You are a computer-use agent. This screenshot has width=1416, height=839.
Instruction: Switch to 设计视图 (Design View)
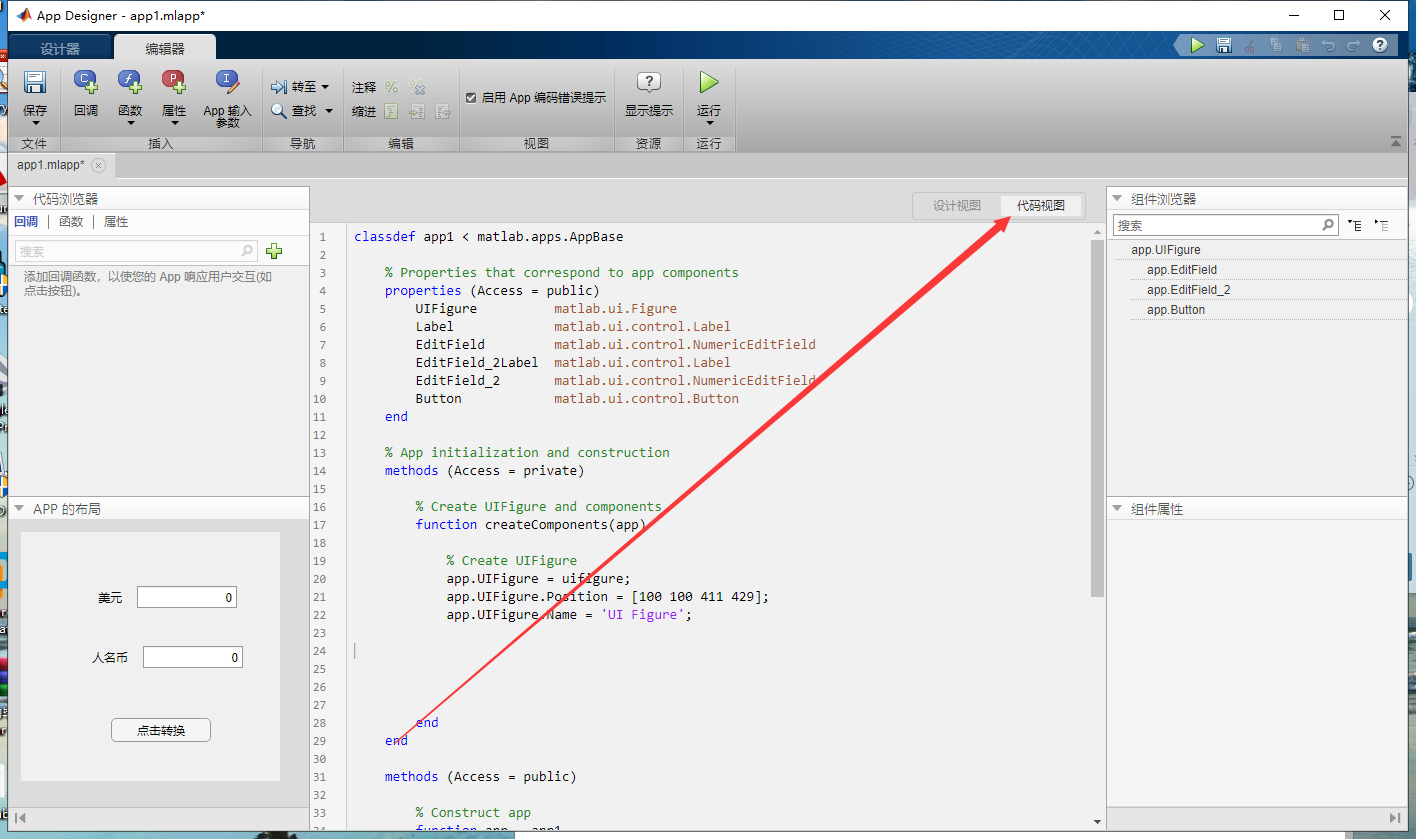[x=957, y=206]
